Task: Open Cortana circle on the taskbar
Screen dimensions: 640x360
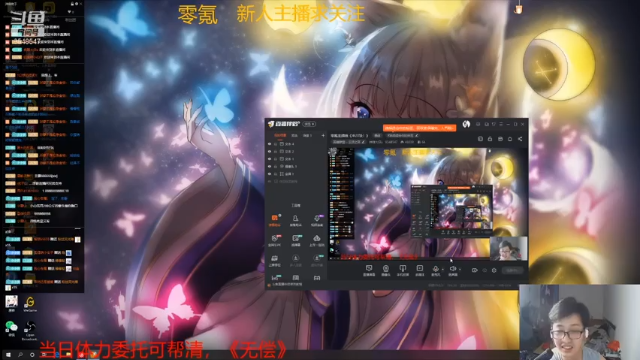Action: coord(32,355)
